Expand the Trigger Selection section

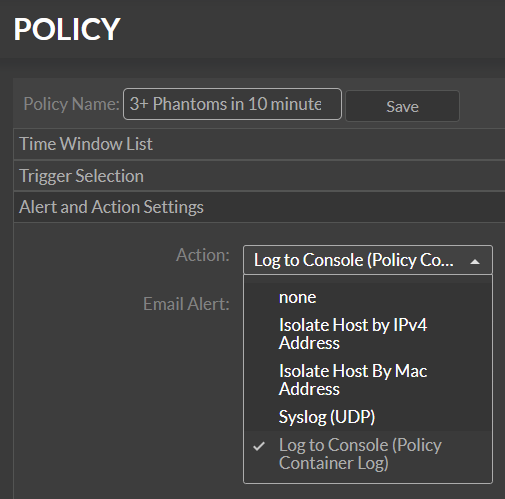click(x=259, y=176)
